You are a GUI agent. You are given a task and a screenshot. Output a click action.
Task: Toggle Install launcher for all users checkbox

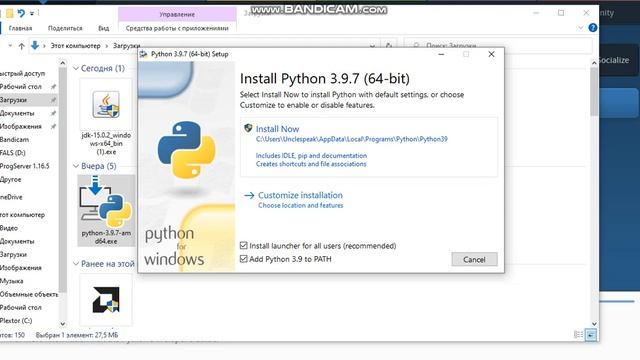tap(244, 245)
